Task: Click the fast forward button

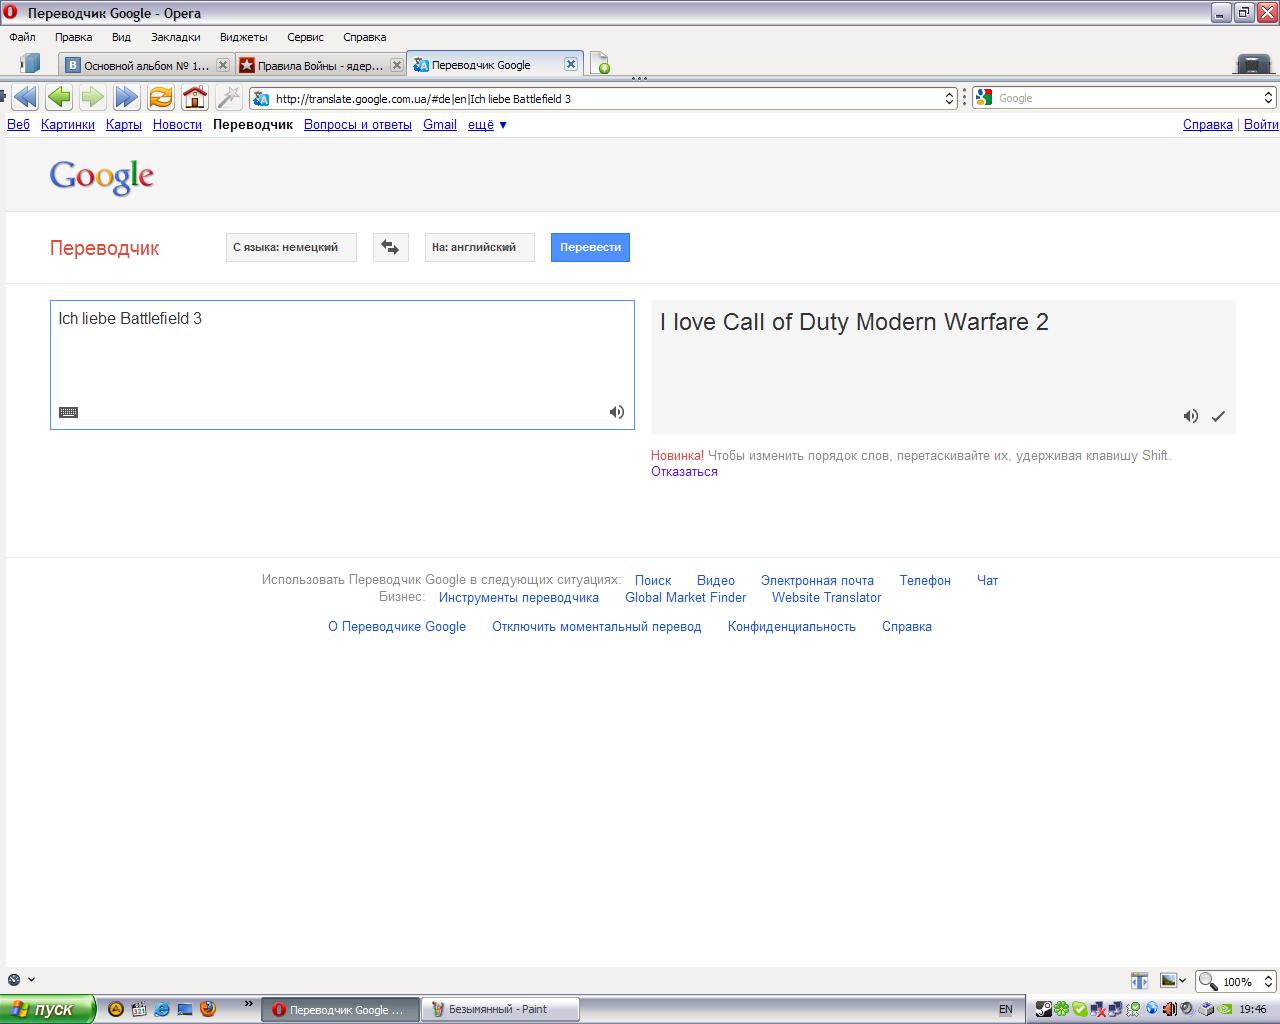Action: [x=126, y=97]
